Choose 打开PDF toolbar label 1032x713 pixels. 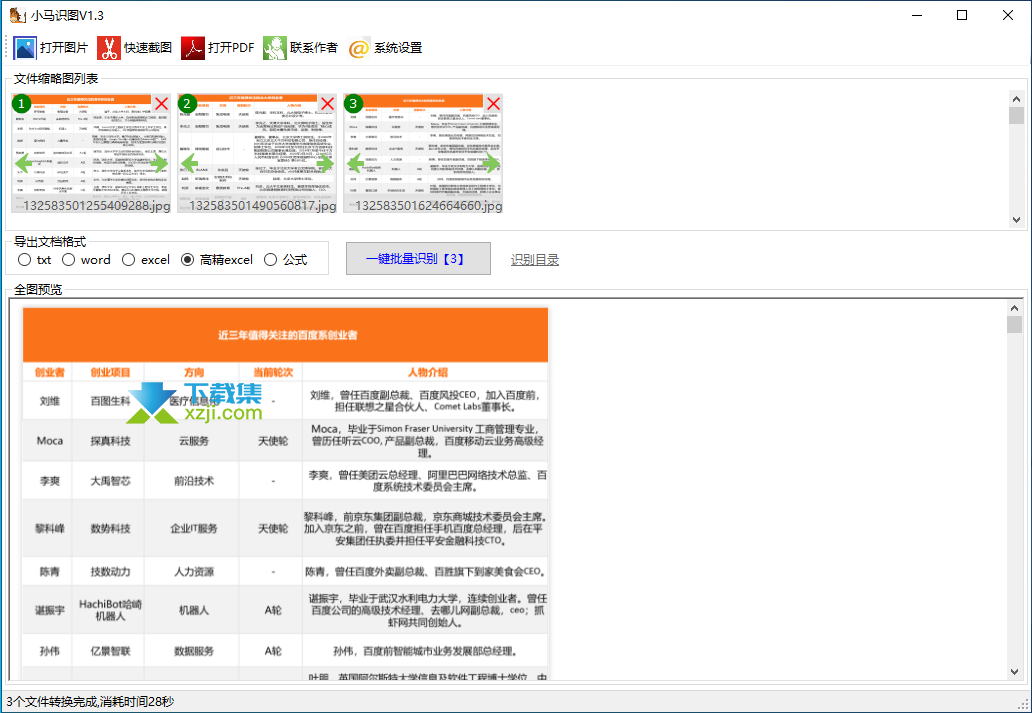(x=231, y=48)
